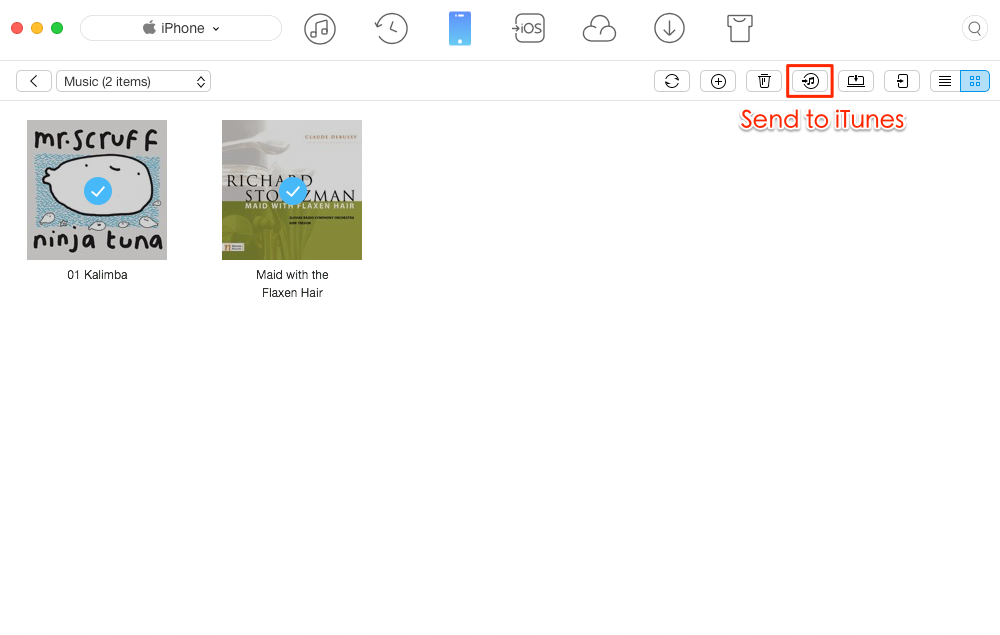Refresh the music list
Viewport: 1000px width, 635px height.
[672, 81]
